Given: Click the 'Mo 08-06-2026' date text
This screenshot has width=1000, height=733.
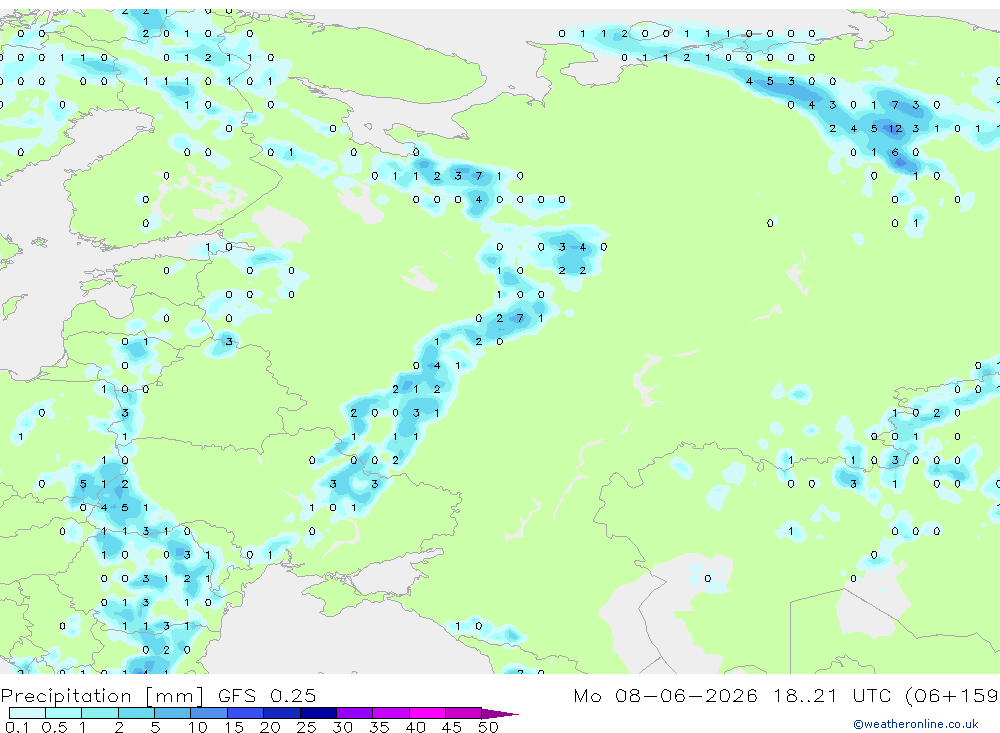Looking at the screenshot, I should [665, 695].
